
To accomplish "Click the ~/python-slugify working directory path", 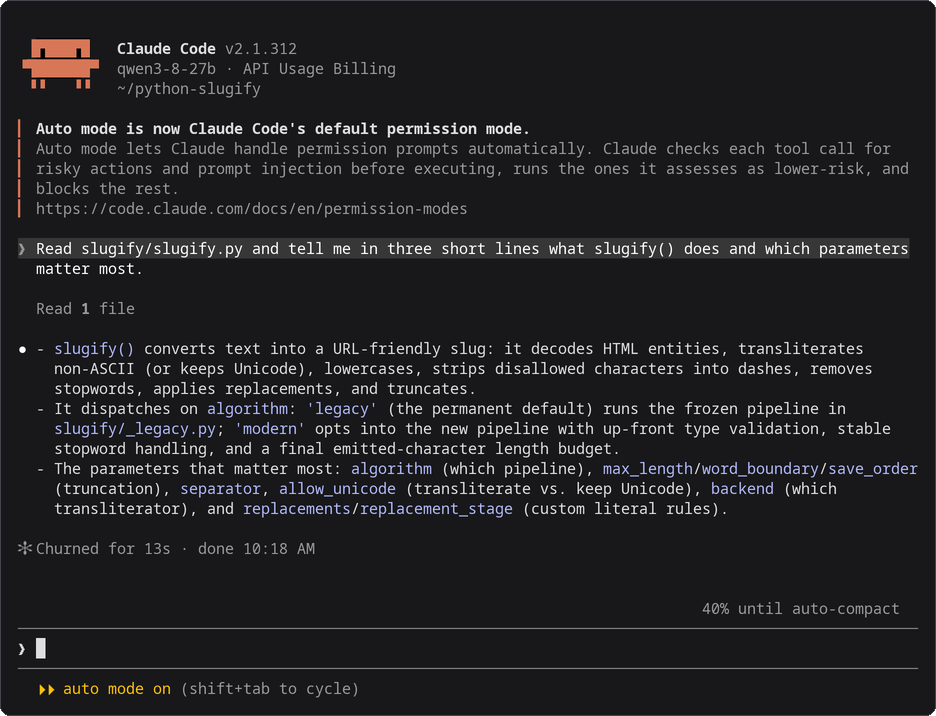I will (189, 89).
